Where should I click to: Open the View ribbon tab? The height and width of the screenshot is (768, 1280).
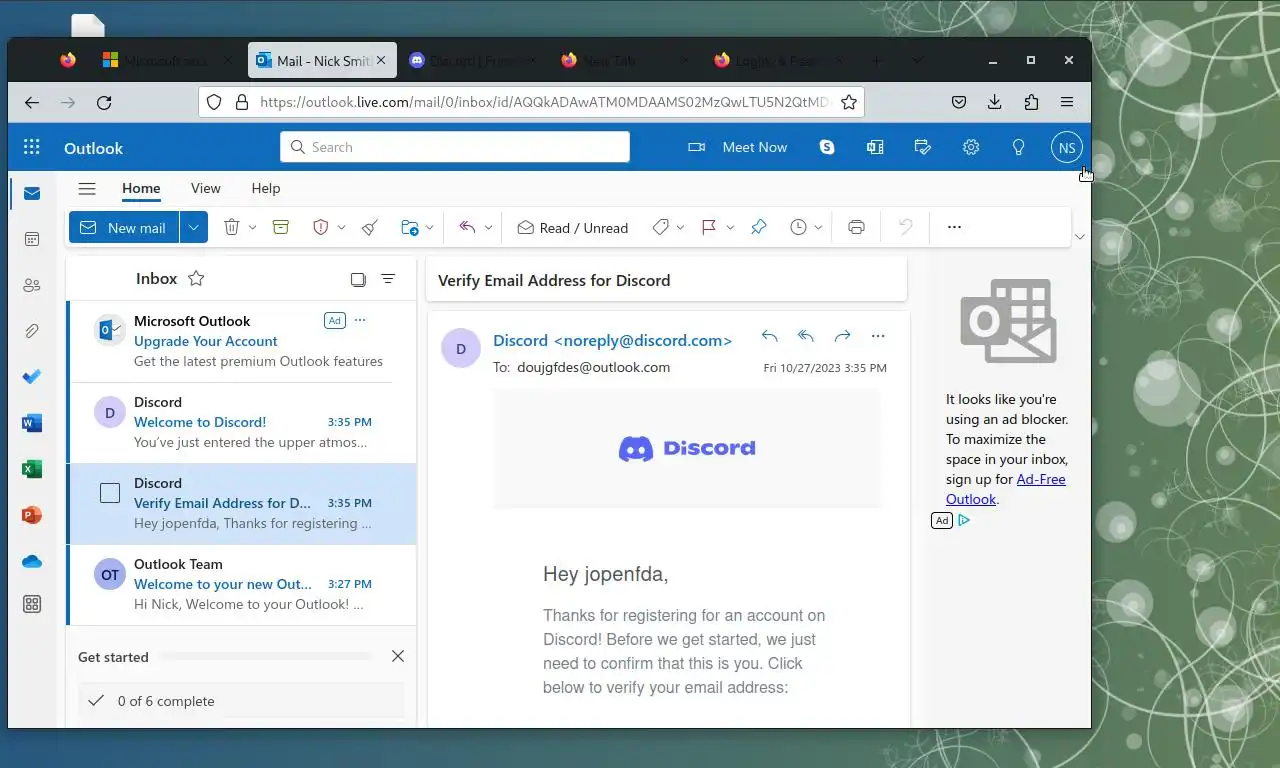(205, 188)
